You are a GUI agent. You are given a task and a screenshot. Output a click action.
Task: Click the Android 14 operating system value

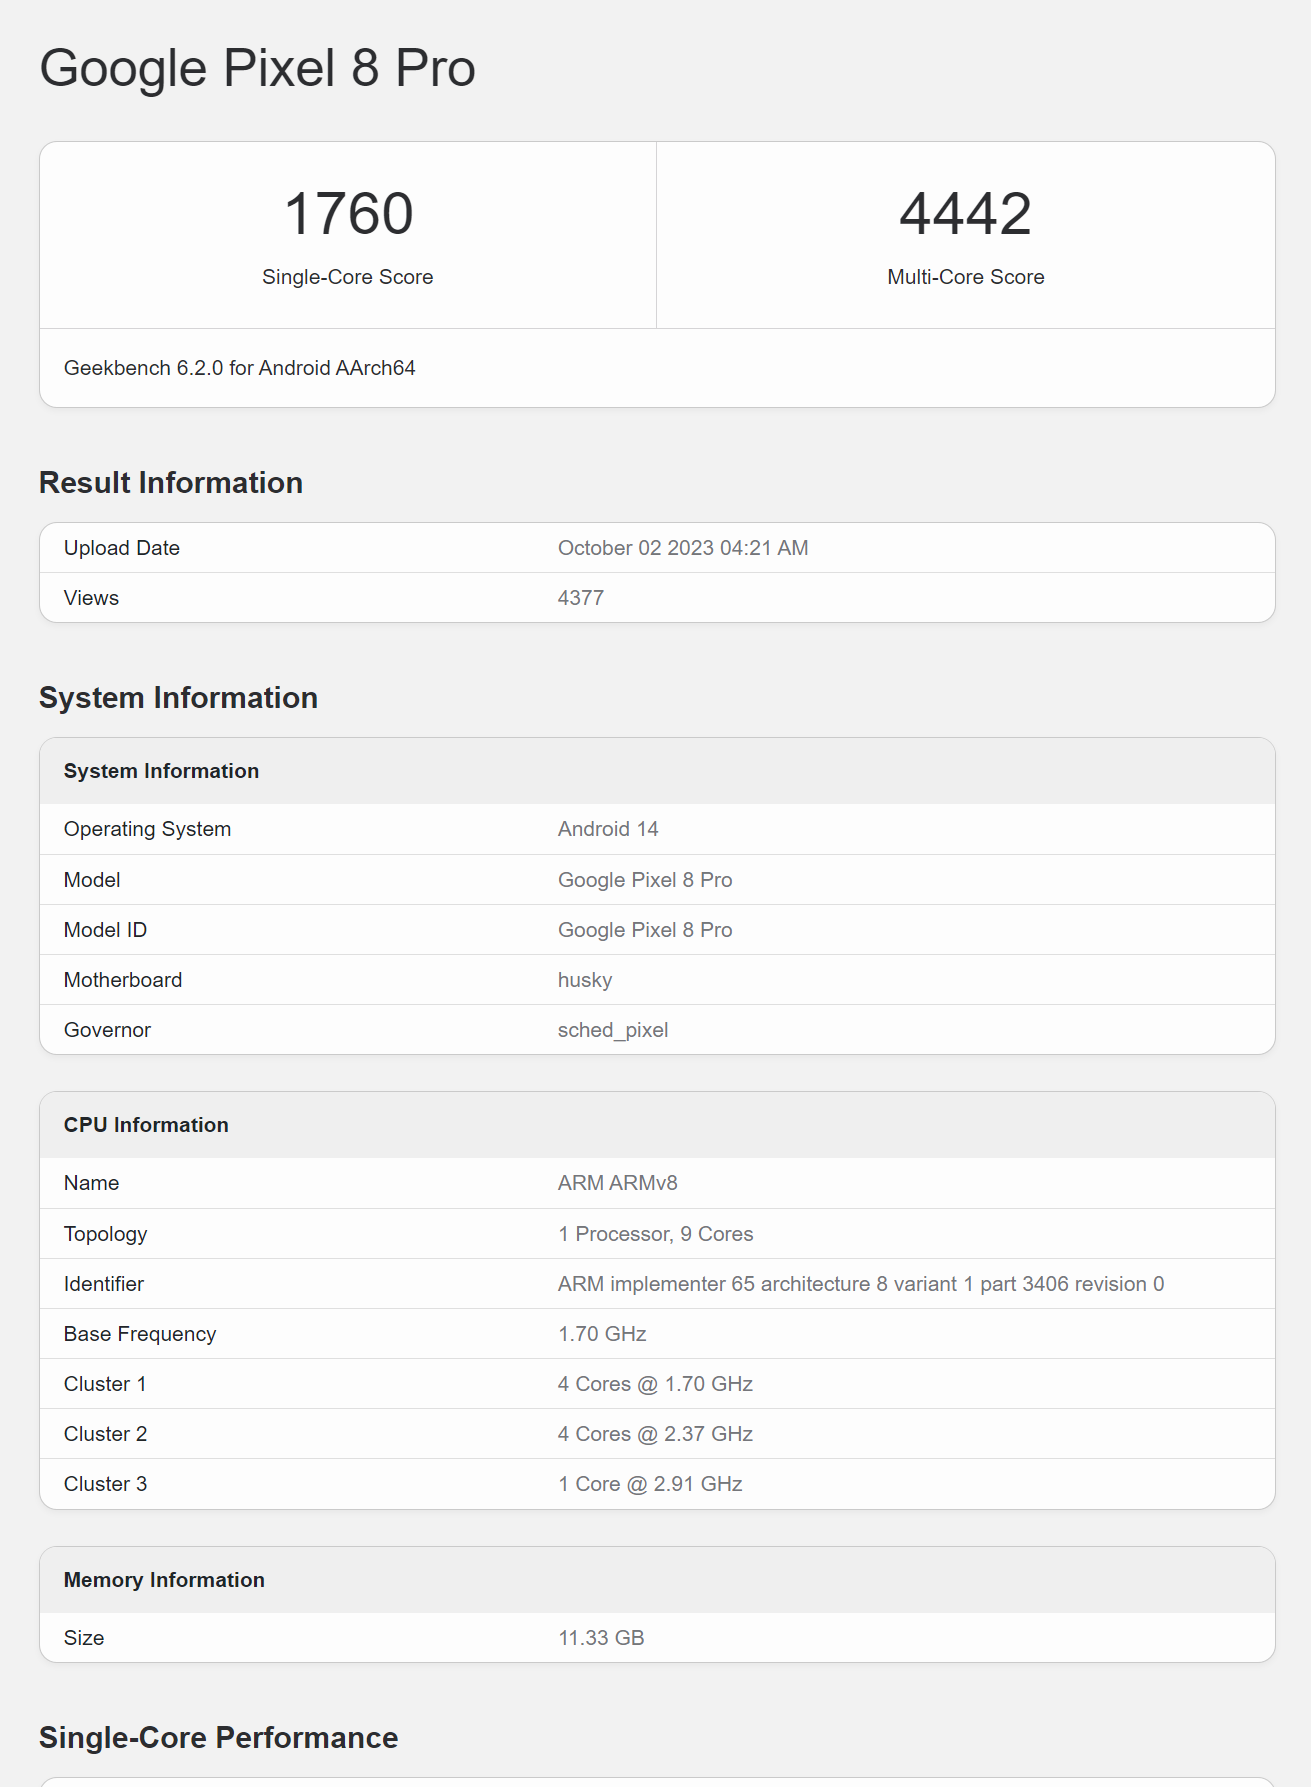[x=607, y=829]
